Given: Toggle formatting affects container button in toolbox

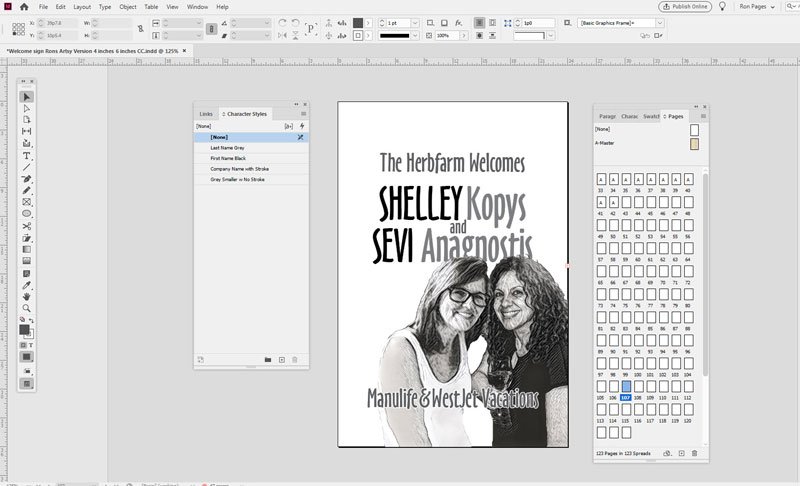Looking at the screenshot, I should (23, 345).
